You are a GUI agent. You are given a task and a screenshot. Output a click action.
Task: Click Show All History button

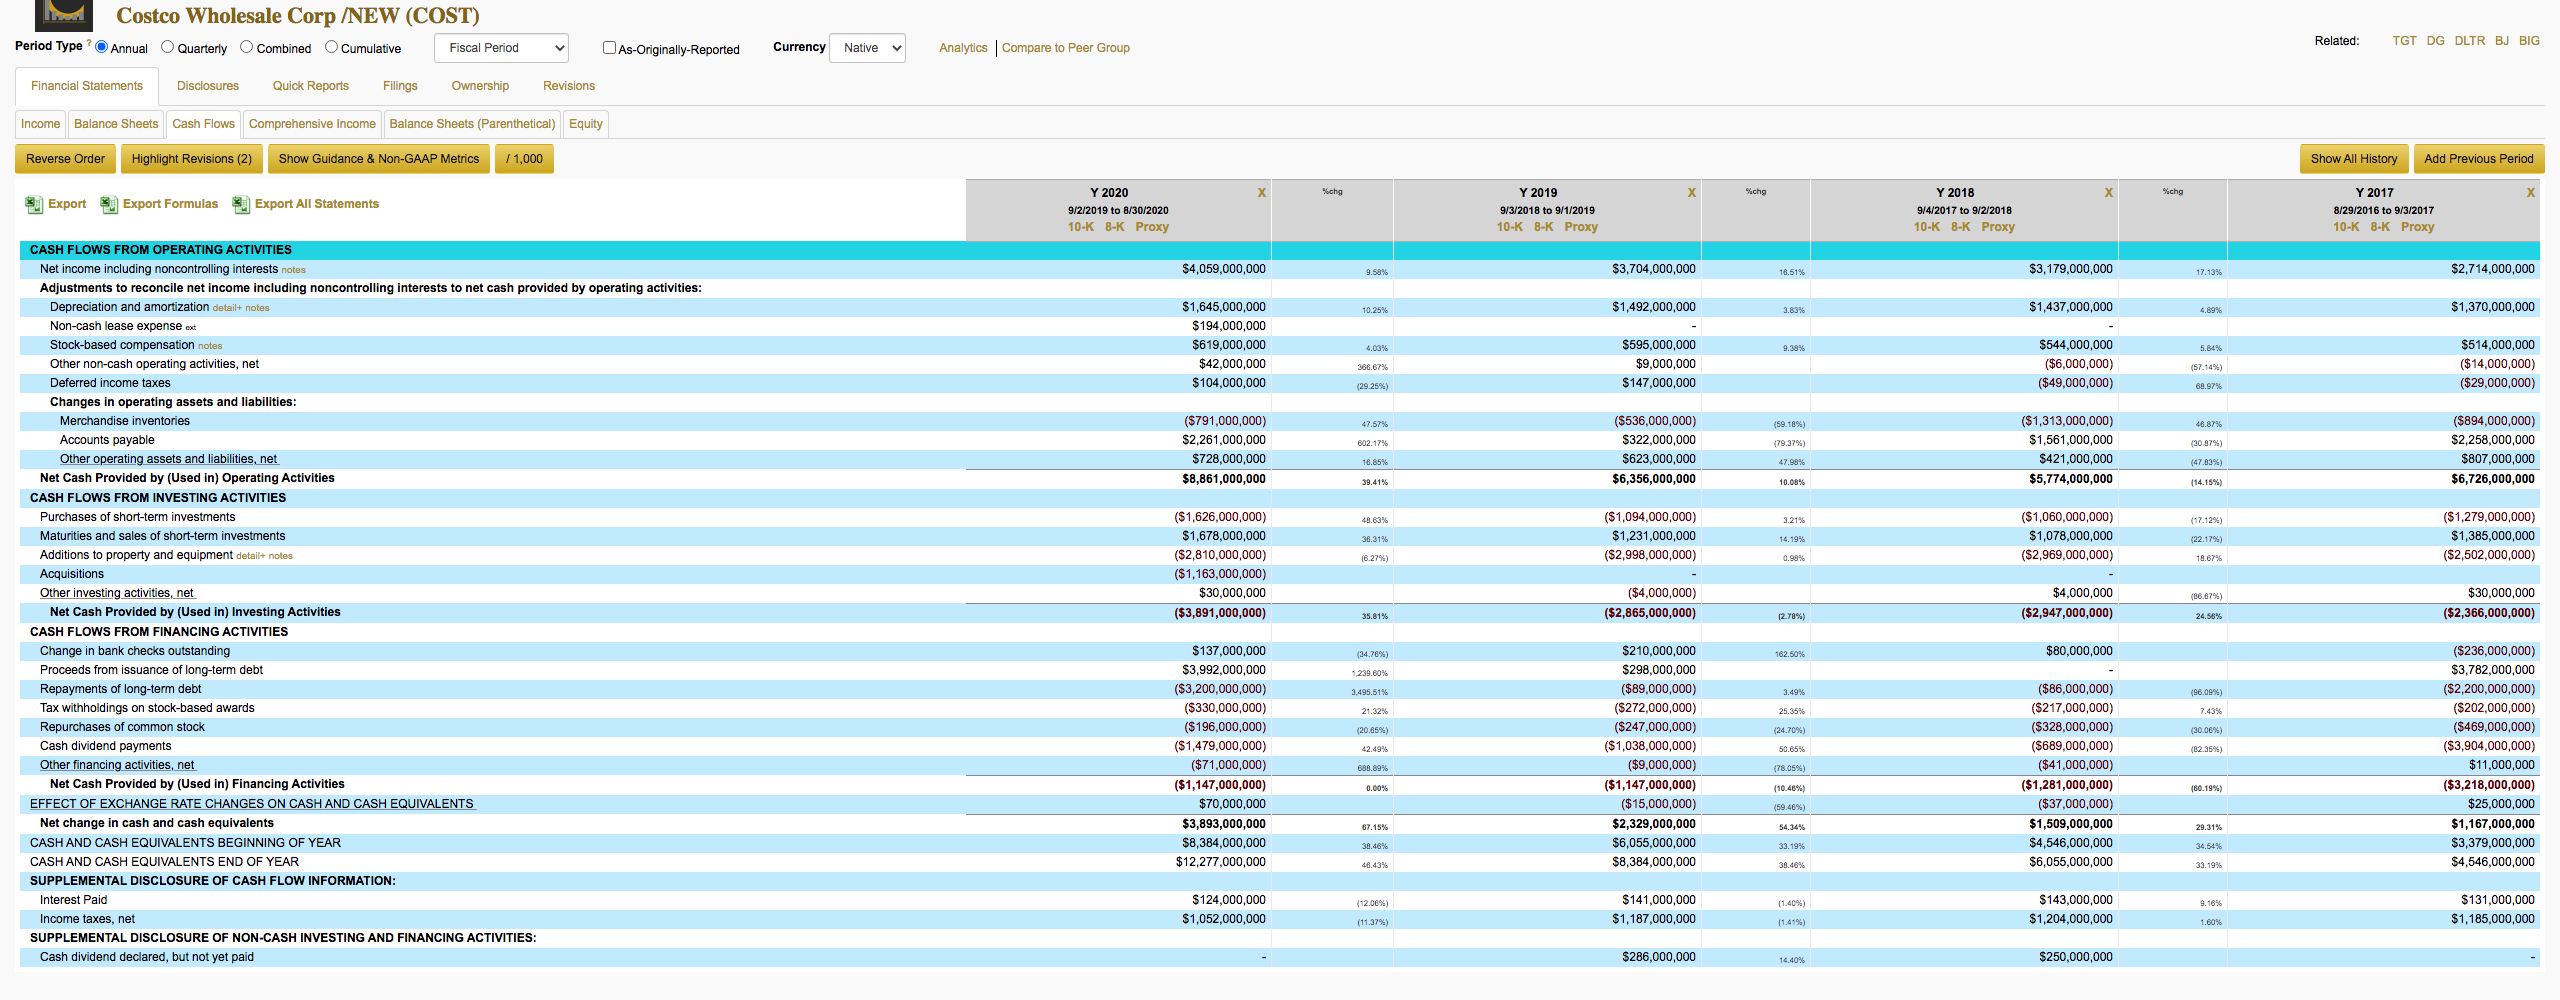2354,159
